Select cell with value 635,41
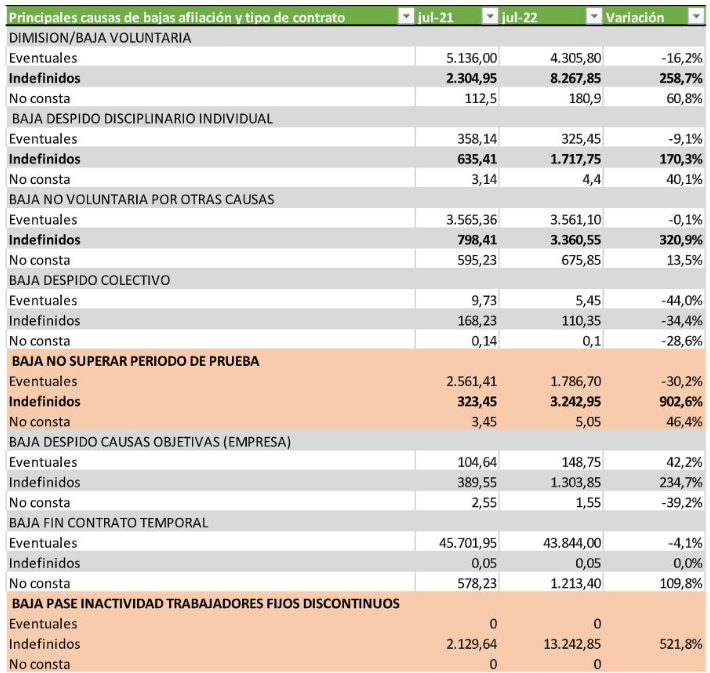Viewport: 710px width, 673px height. click(457, 159)
